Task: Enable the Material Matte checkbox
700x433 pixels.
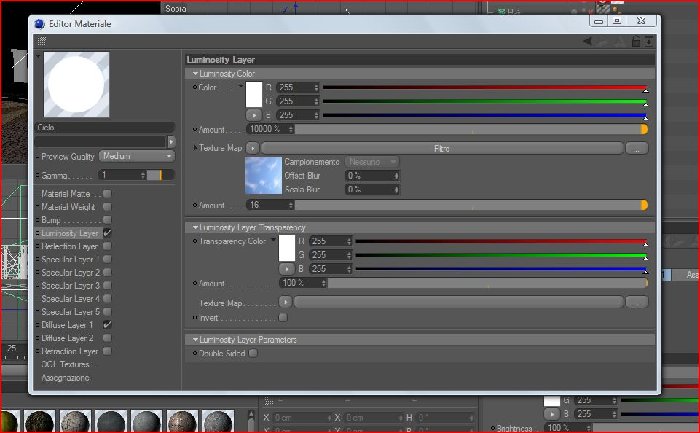Action: coord(107,194)
